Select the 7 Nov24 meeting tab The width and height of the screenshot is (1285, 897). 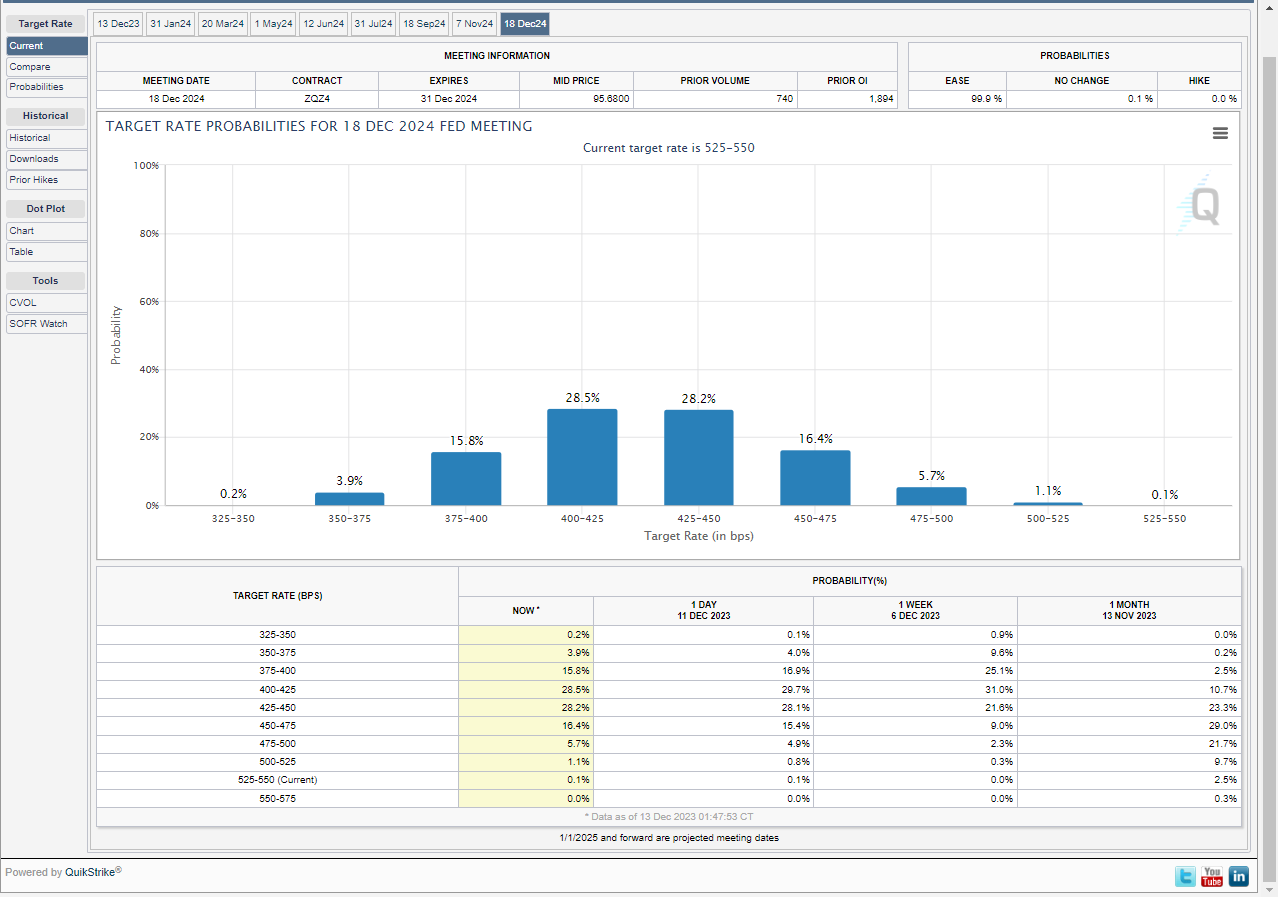coord(475,24)
